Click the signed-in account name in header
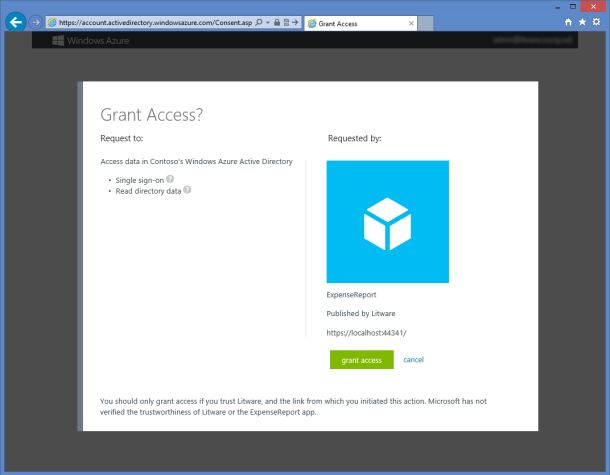 (x=533, y=40)
